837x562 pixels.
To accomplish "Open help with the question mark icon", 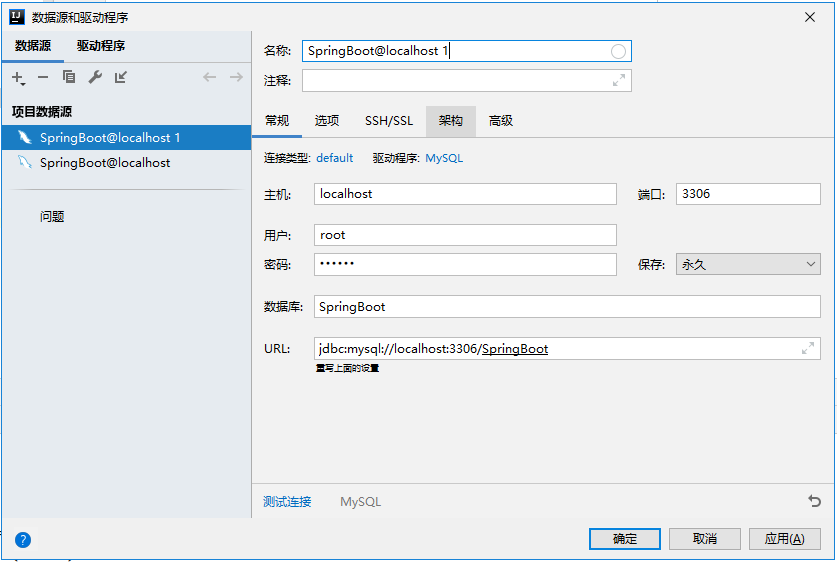I will tap(23, 540).
